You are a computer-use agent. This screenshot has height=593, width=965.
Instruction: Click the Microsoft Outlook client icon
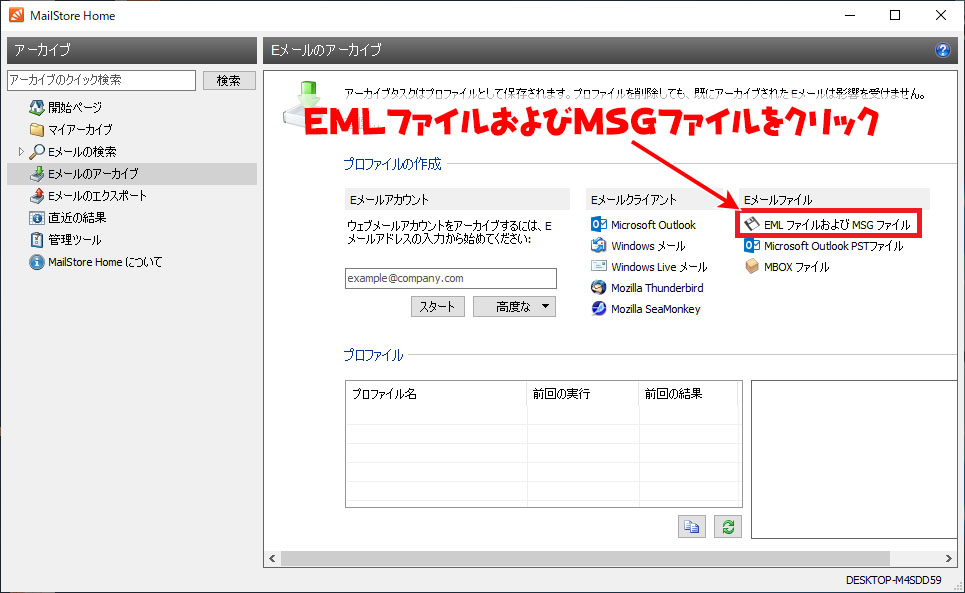pos(598,225)
